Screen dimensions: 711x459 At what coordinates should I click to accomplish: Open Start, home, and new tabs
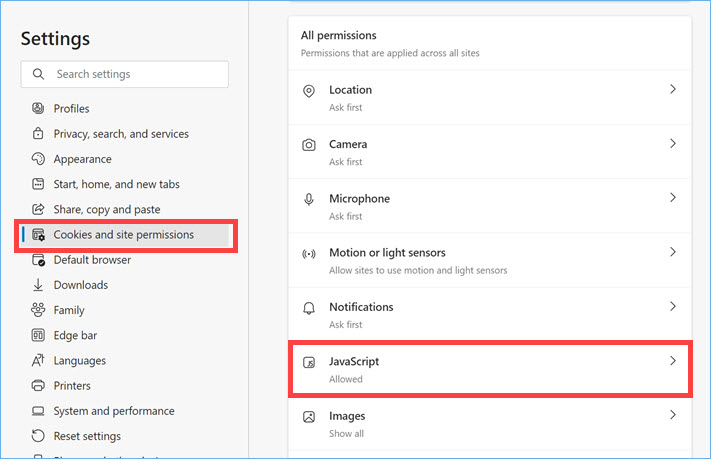[116, 184]
